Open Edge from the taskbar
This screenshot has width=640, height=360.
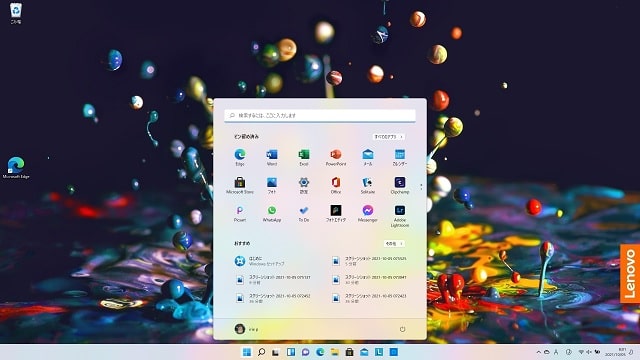320,352
